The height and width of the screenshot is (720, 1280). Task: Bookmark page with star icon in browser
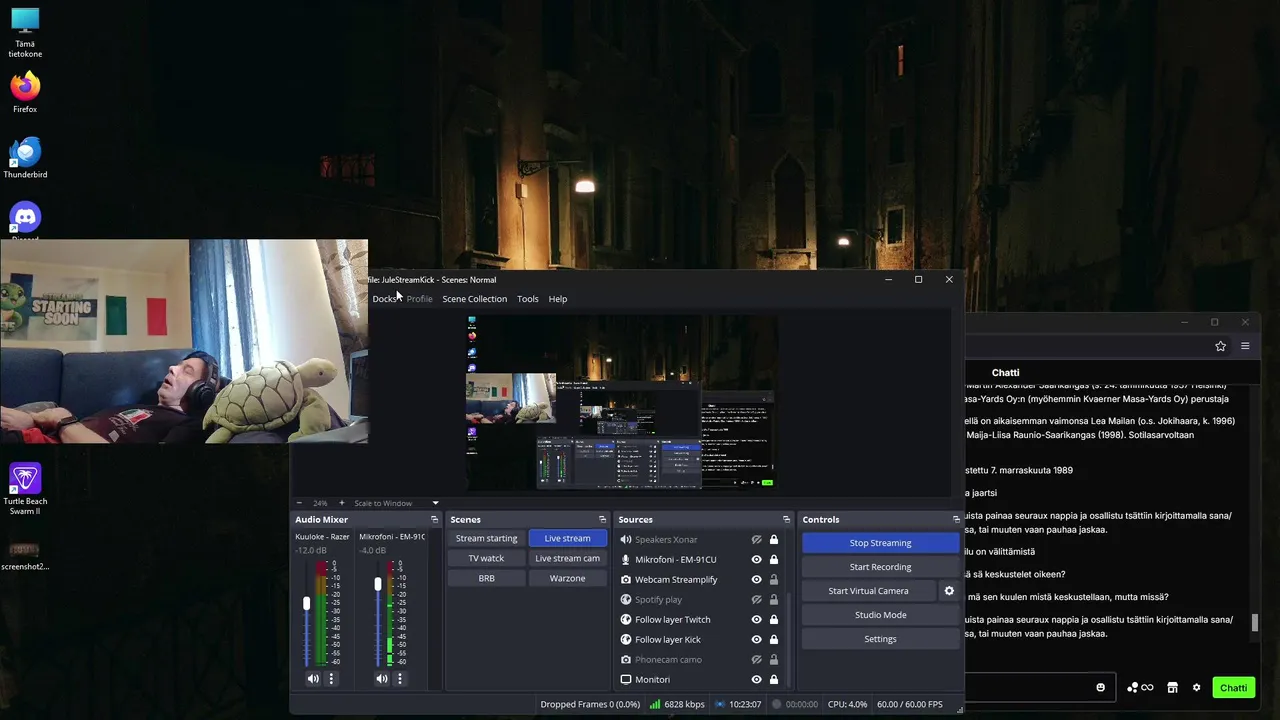click(1220, 346)
